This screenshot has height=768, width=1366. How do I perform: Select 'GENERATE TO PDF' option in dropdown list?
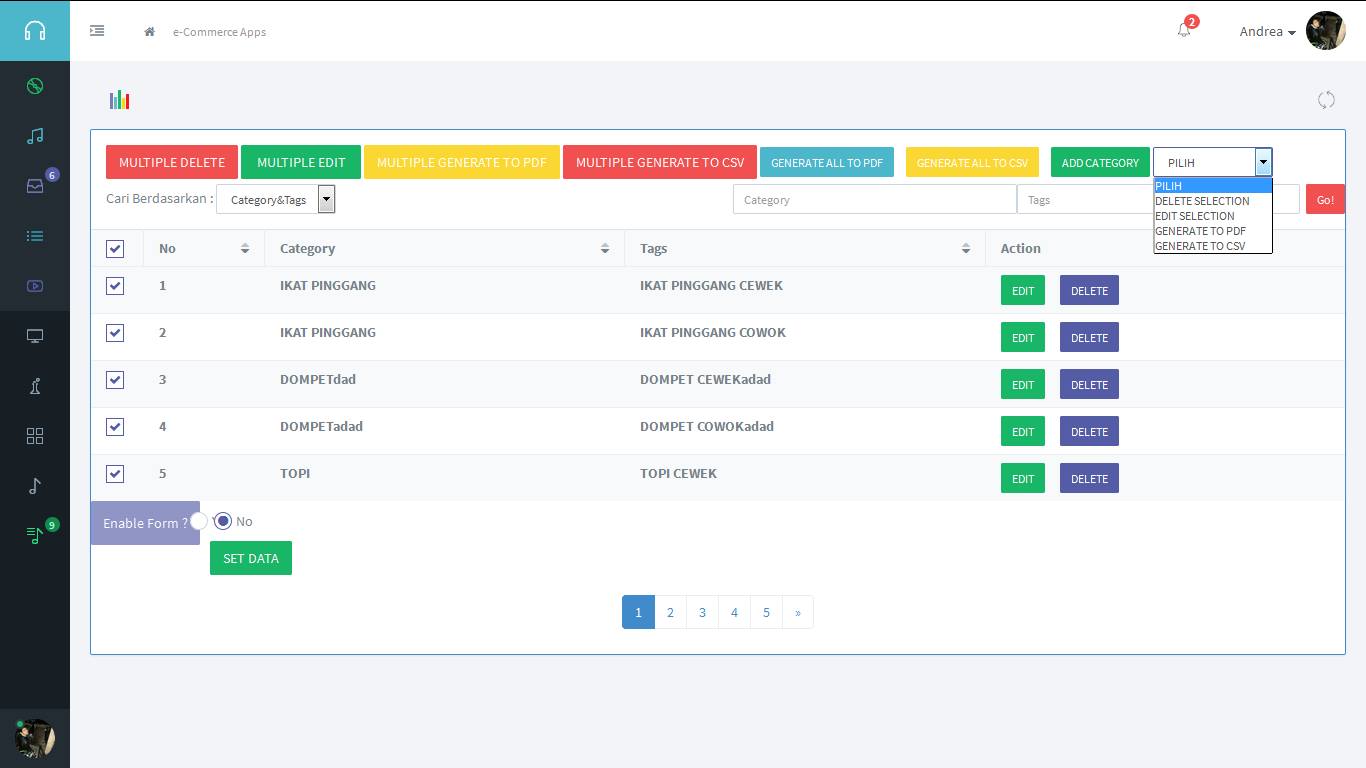[x=1200, y=231]
